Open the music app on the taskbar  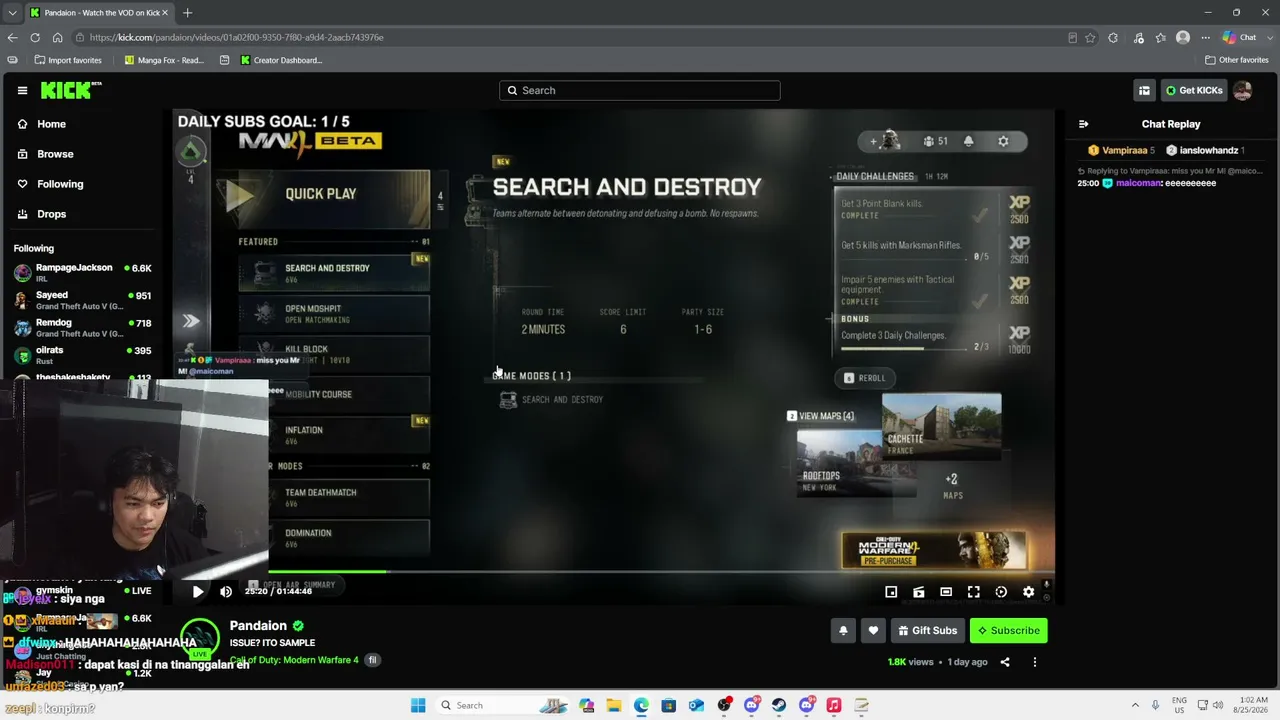[834, 705]
